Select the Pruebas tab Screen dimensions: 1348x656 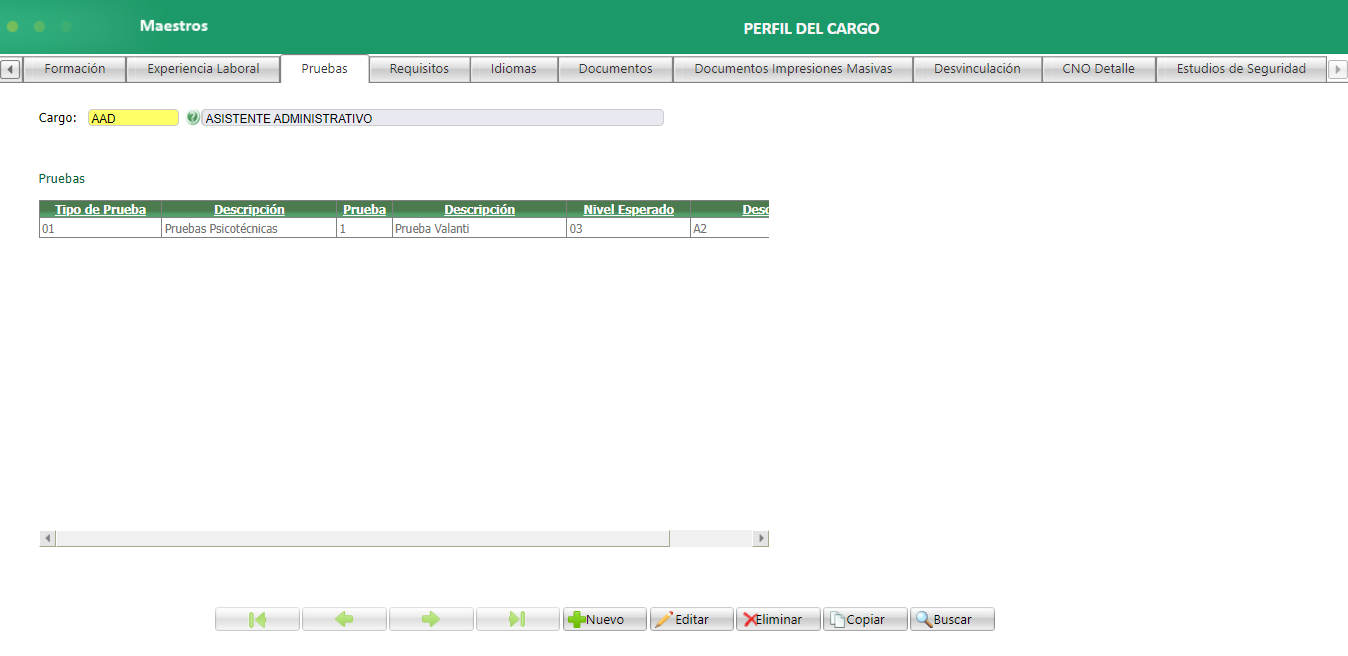325,69
